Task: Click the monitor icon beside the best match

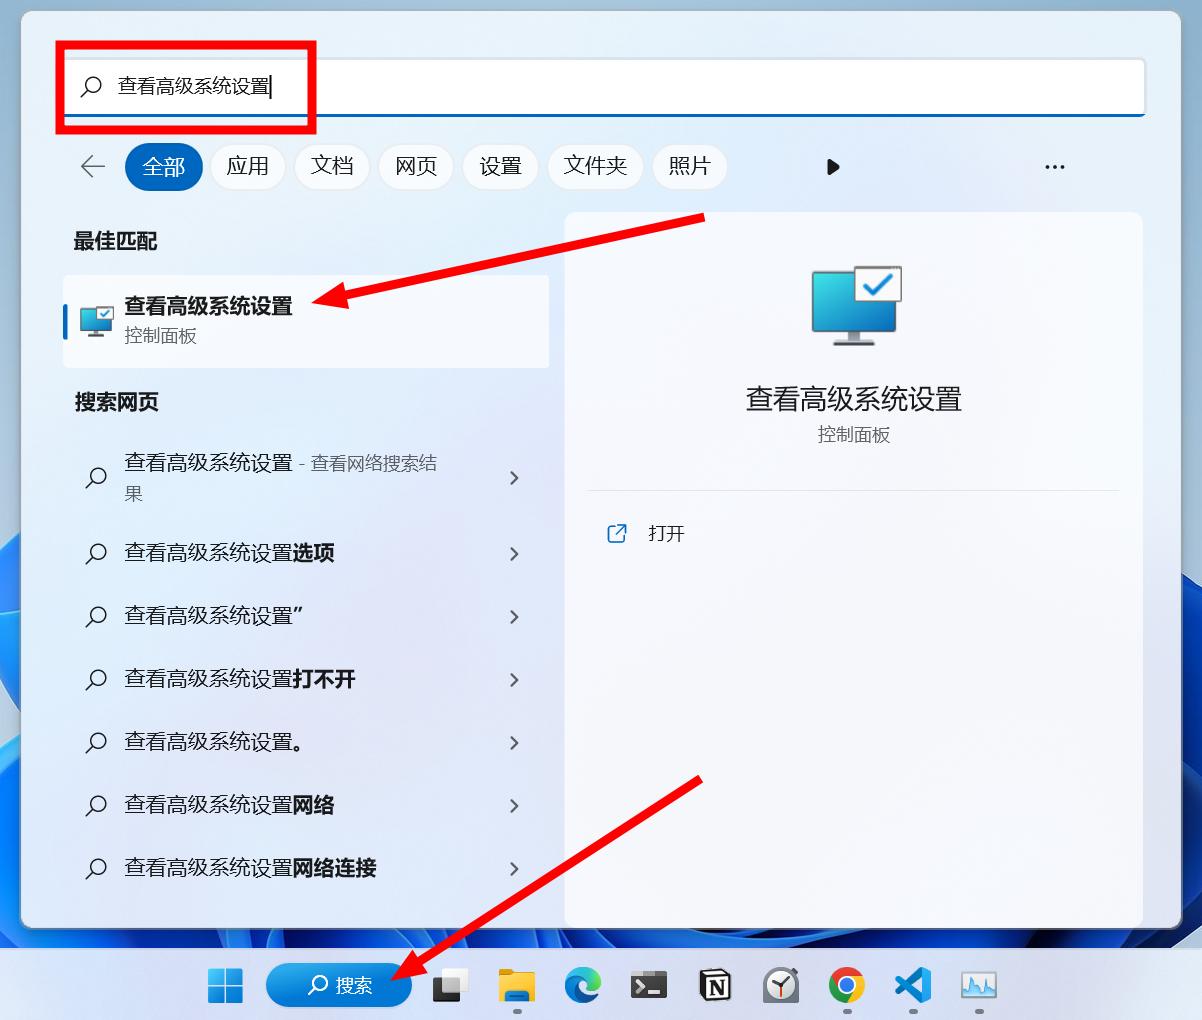Action: (x=97, y=321)
